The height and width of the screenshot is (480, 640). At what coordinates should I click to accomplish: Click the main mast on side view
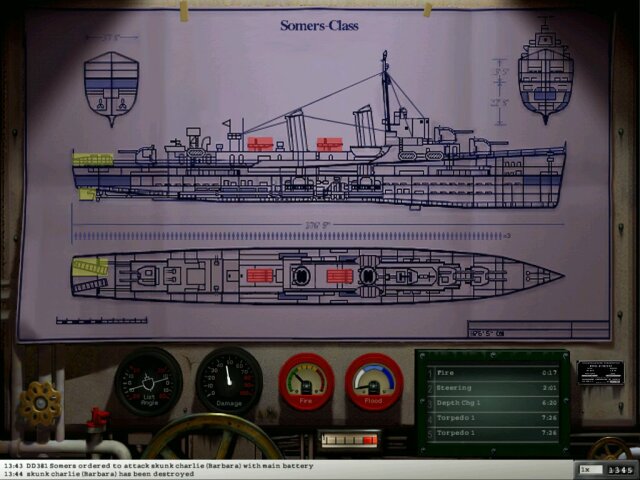click(386, 90)
